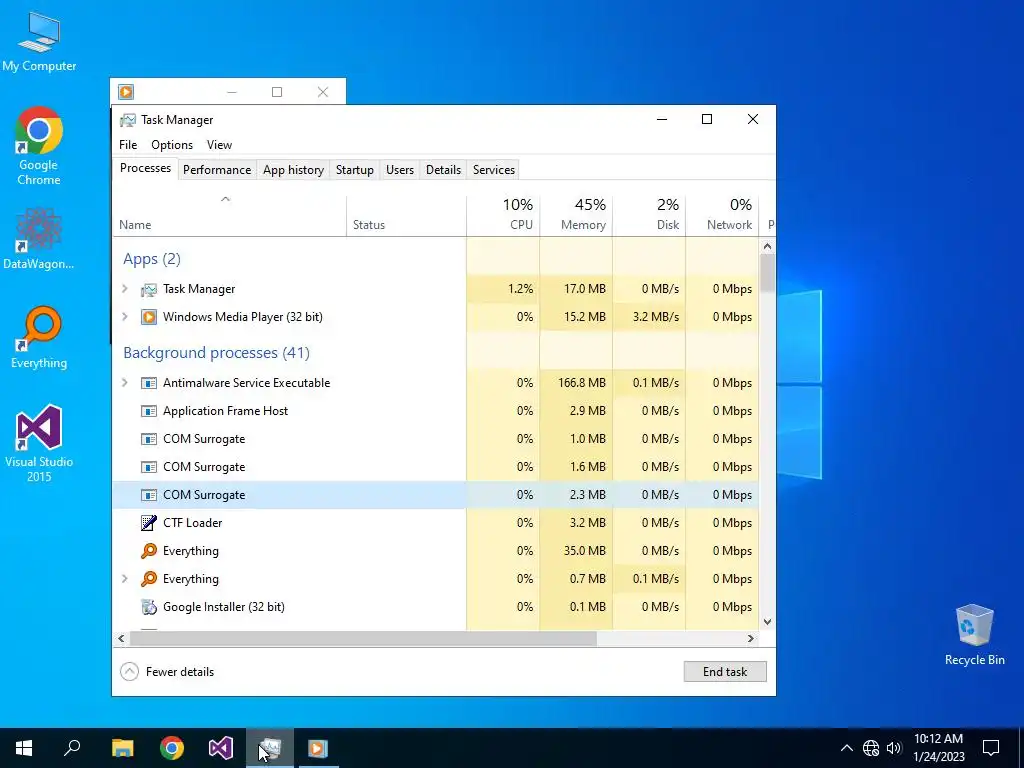Open network status tray icon

point(871,748)
